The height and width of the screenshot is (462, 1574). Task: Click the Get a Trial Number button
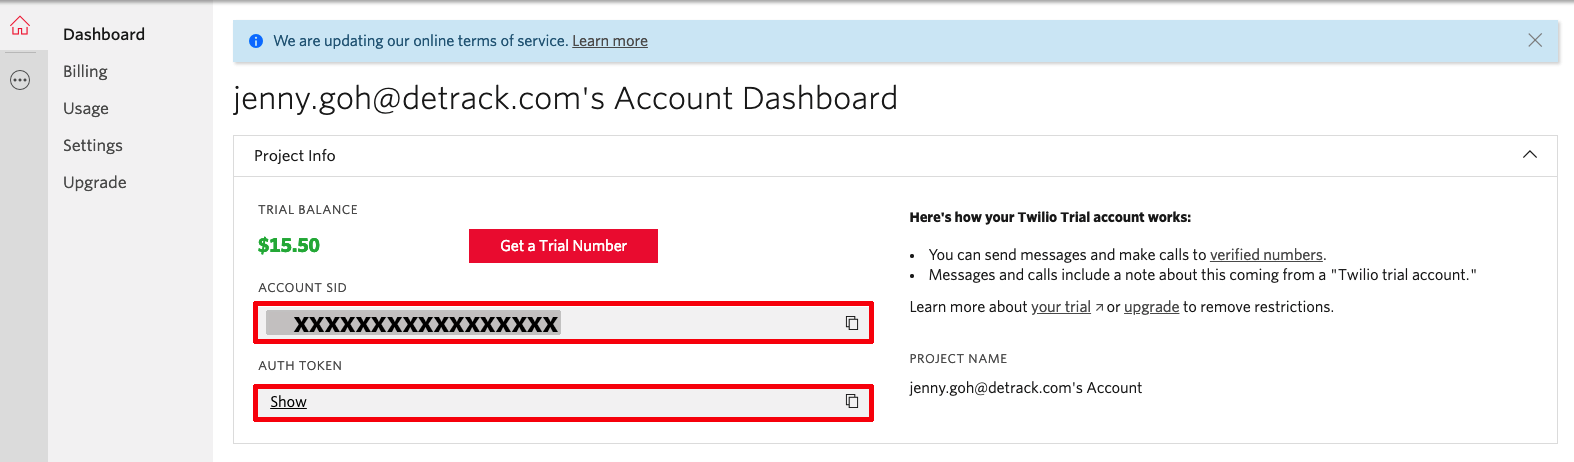[x=563, y=246]
